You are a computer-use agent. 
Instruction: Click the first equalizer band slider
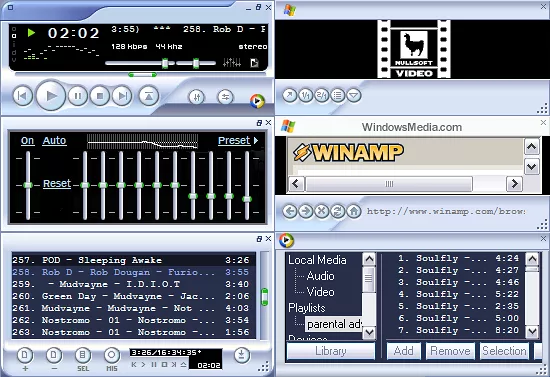click(x=85, y=186)
